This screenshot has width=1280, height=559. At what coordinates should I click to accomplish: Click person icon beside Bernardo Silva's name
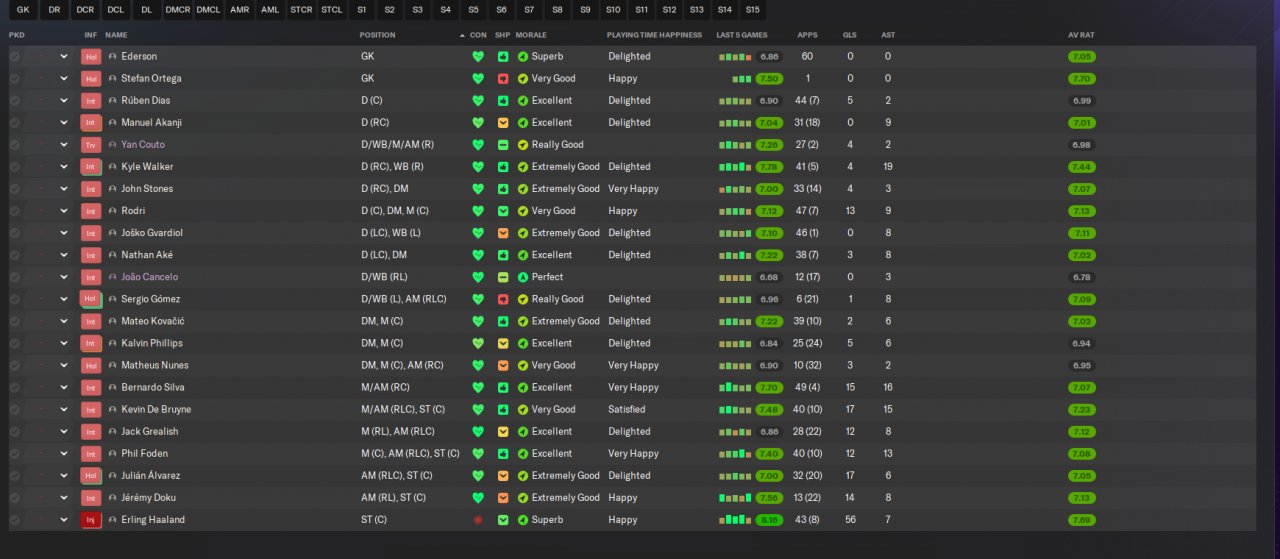click(x=113, y=388)
